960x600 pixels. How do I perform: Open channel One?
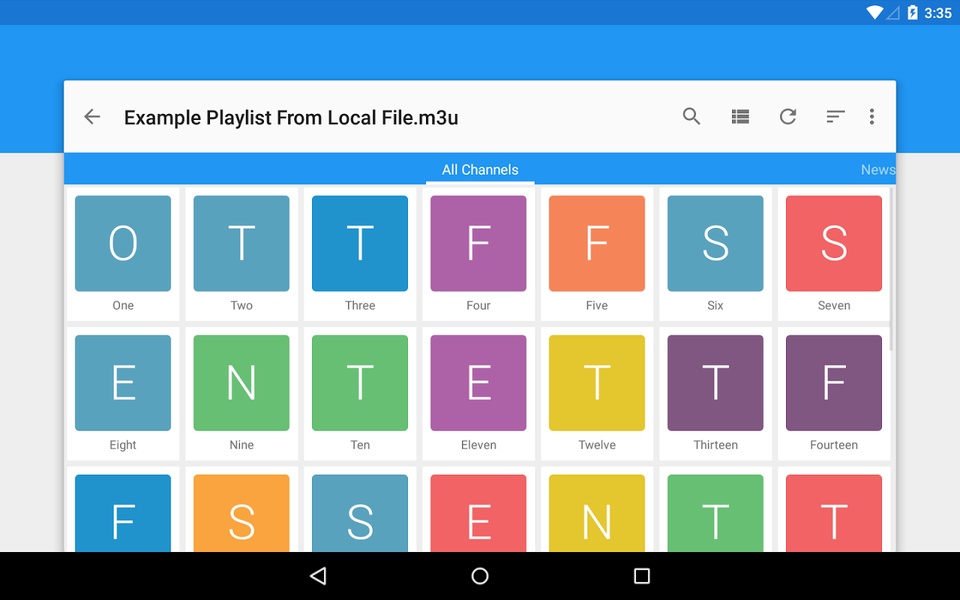click(x=122, y=253)
